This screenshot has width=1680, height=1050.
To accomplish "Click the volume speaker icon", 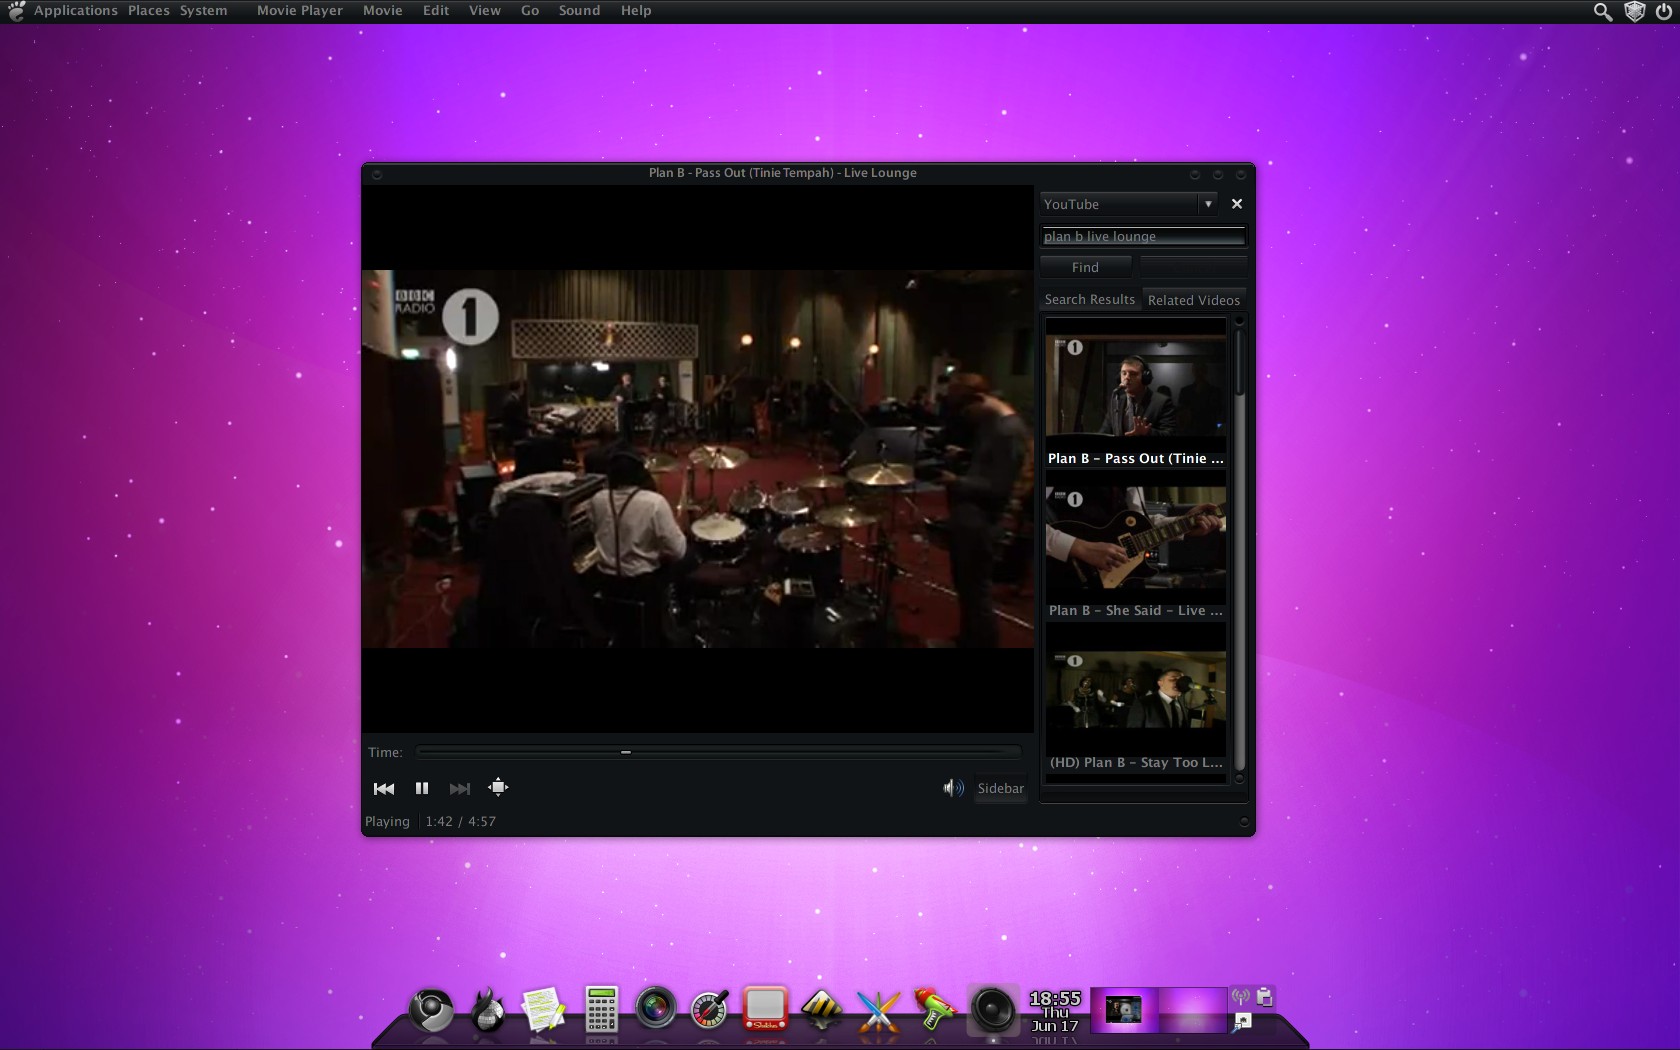I will pyautogui.click(x=953, y=788).
